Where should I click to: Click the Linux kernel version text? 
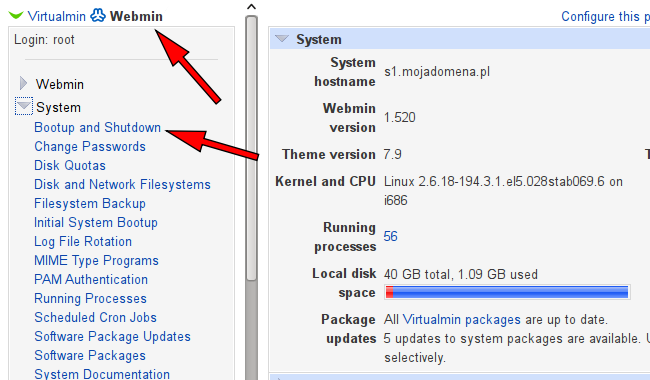tap(503, 191)
